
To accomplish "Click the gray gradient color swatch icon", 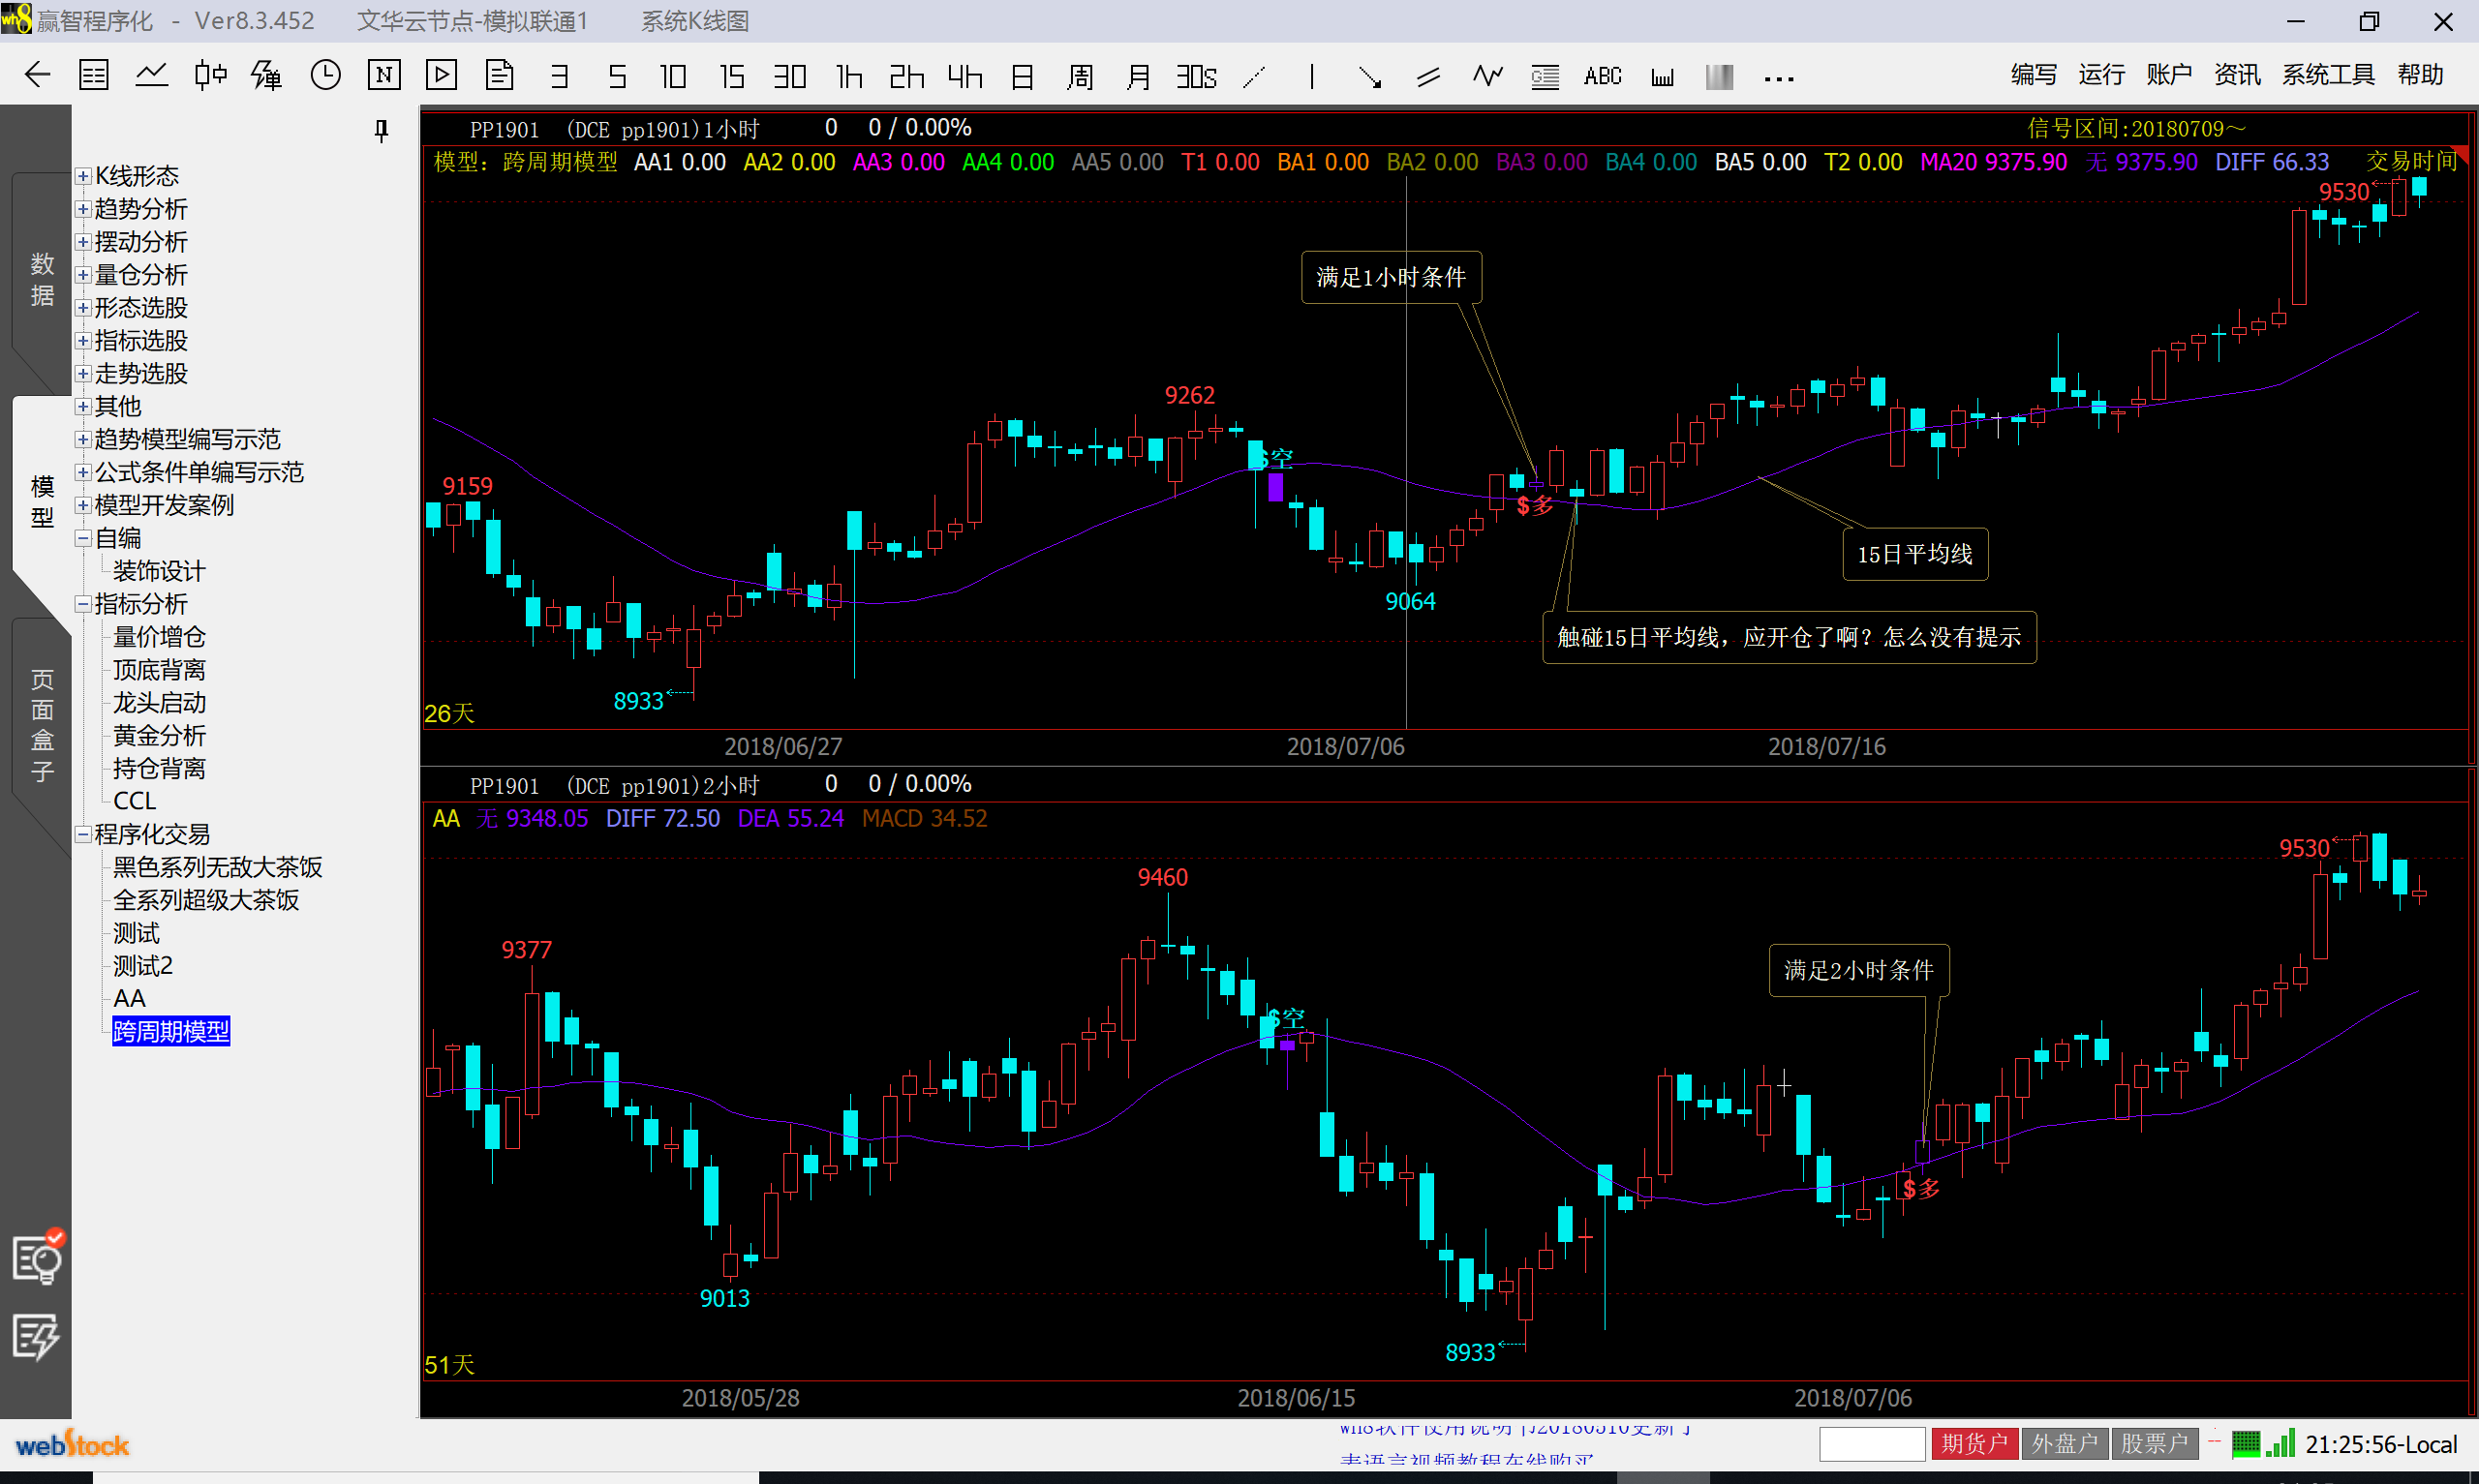I will 1719,77.
